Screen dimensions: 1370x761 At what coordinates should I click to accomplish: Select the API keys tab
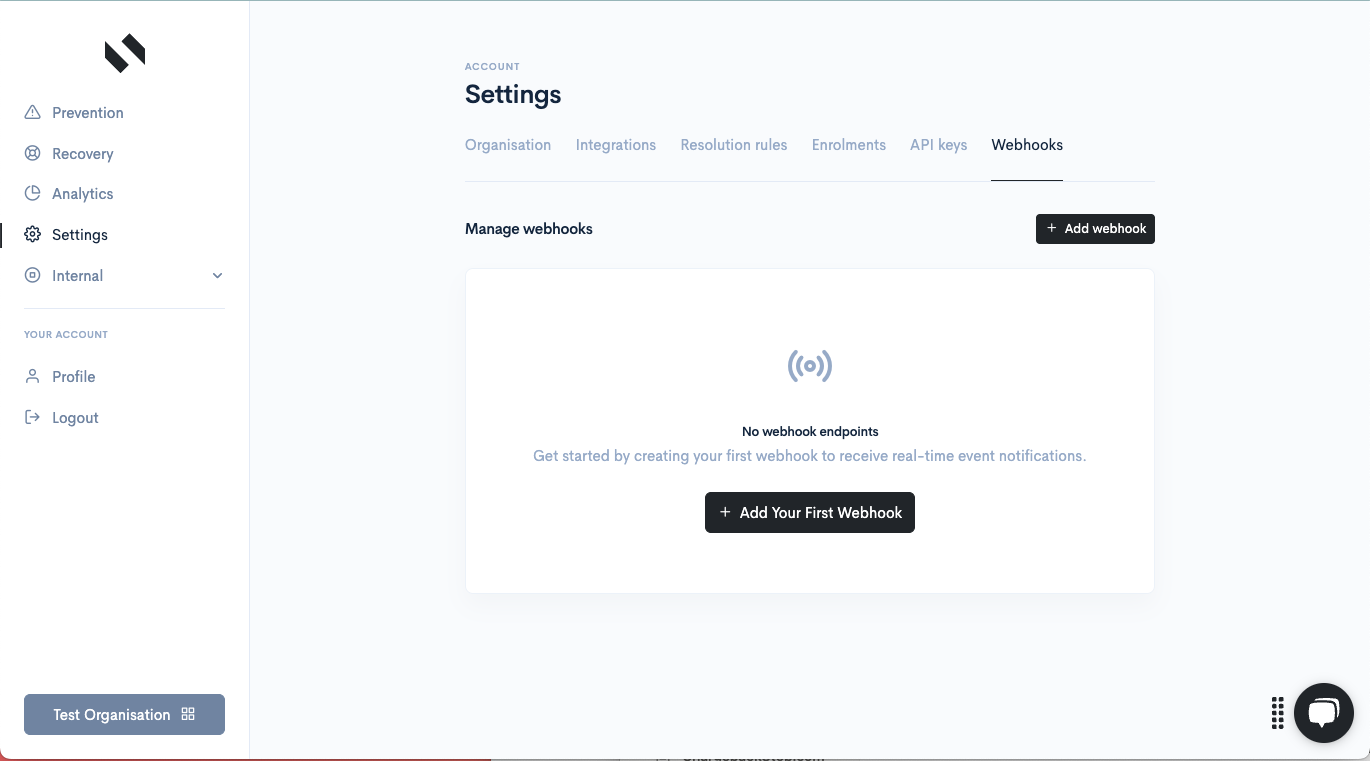coord(938,145)
